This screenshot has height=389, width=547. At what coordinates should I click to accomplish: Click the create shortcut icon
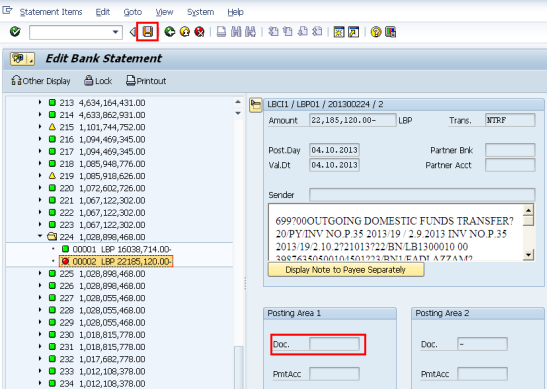coord(353,32)
